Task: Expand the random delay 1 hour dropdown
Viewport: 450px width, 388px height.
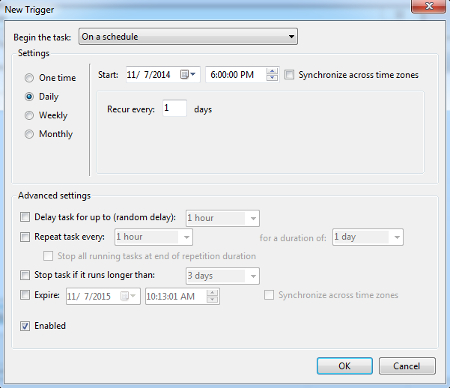Action: [223, 218]
